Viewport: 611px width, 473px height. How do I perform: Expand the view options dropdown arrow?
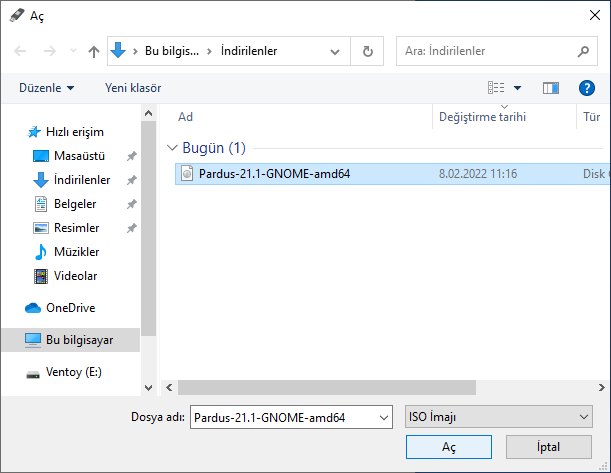[x=516, y=88]
